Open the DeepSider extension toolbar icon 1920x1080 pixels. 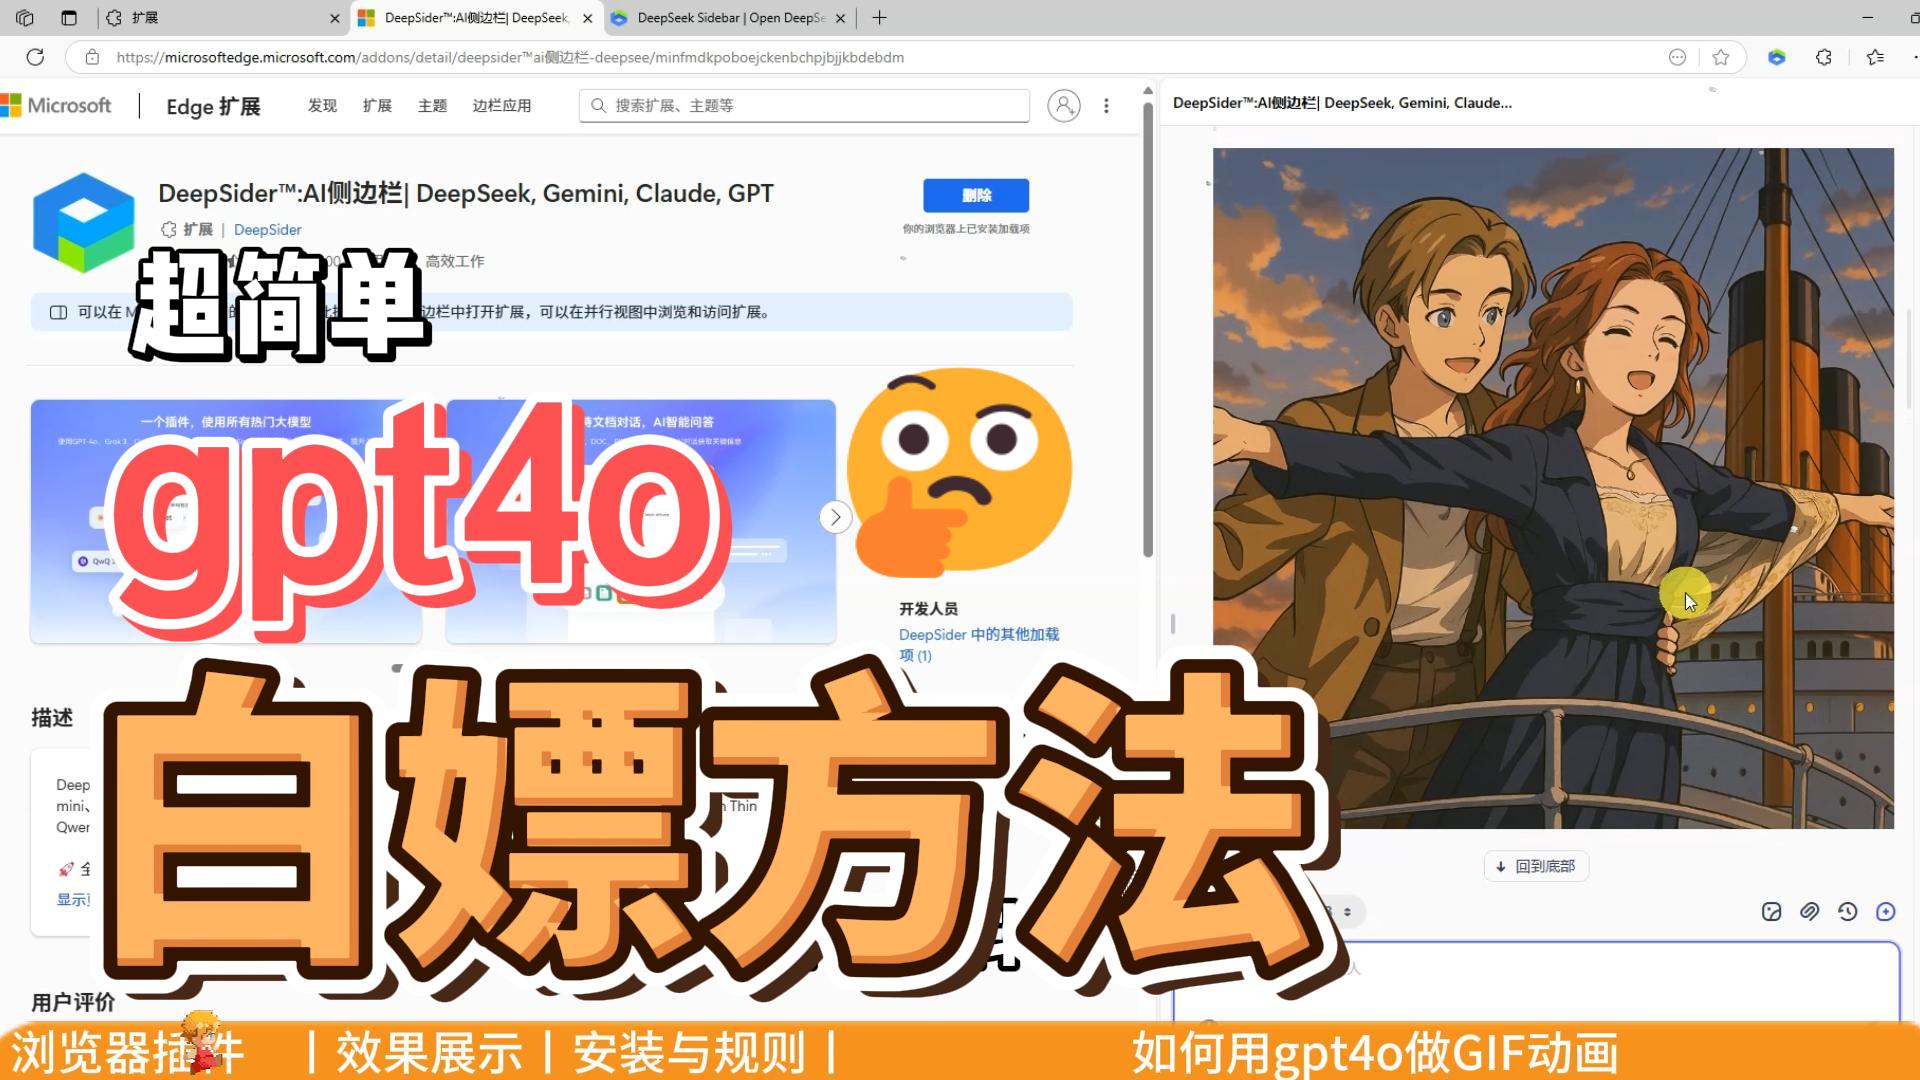(x=1776, y=57)
